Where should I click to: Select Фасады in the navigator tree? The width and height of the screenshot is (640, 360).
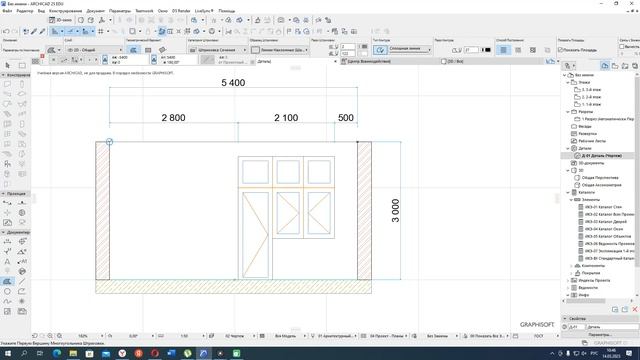[x=584, y=127]
